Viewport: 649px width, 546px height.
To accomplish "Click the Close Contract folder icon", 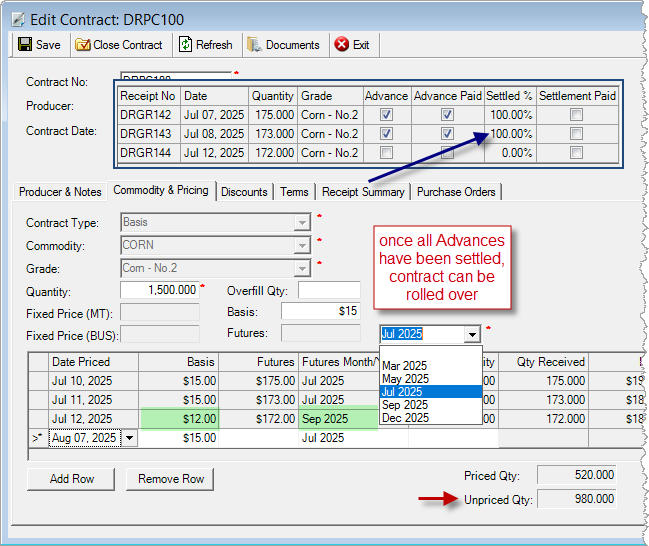I will point(82,45).
